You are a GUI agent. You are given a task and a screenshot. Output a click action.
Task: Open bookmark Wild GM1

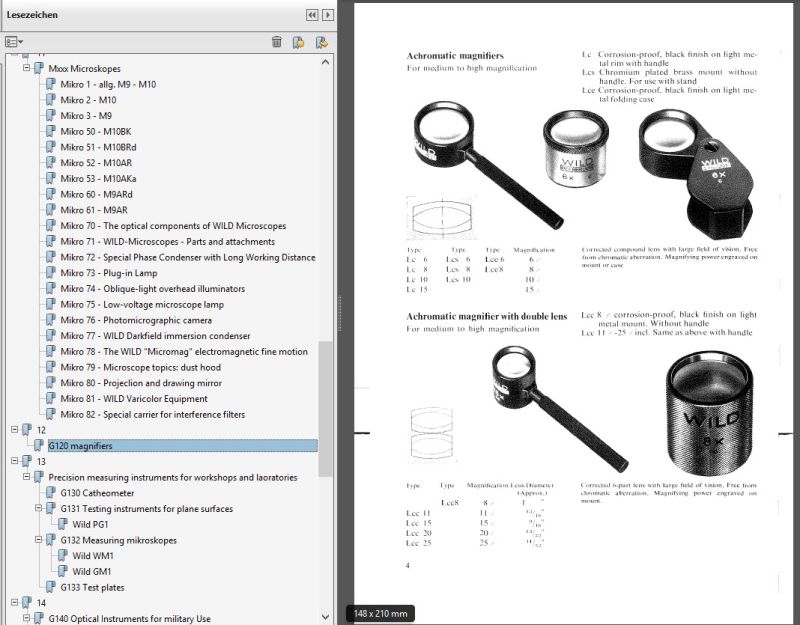pos(92,571)
